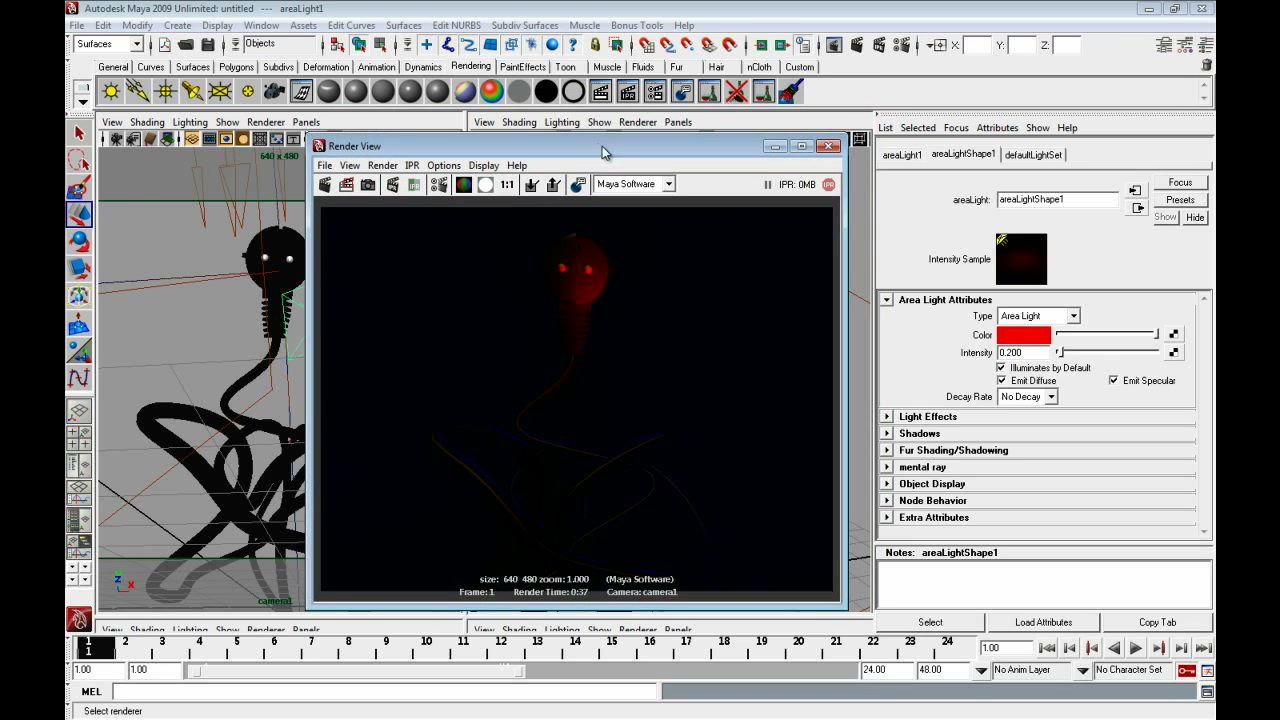Click the ramp shader colorful sphere icon
Screen dimensions: 1280x720
point(492,92)
